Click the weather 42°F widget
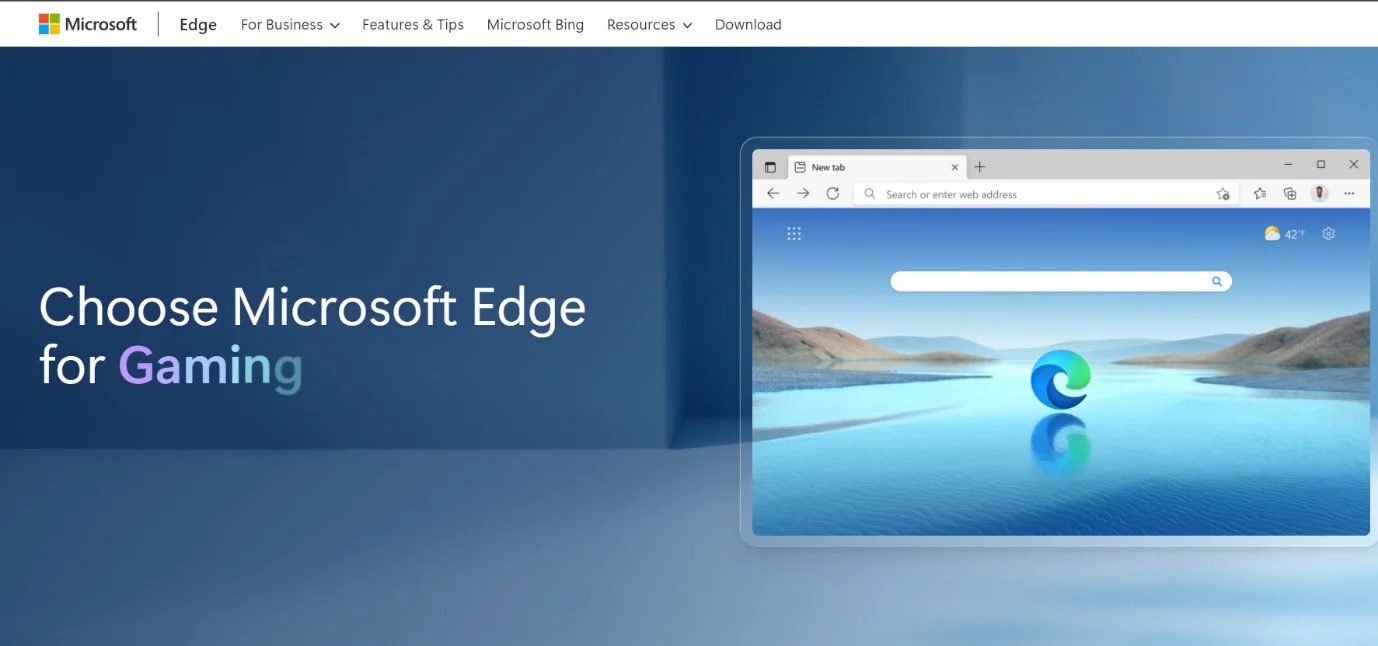This screenshot has width=1378, height=646. click(1285, 234)
